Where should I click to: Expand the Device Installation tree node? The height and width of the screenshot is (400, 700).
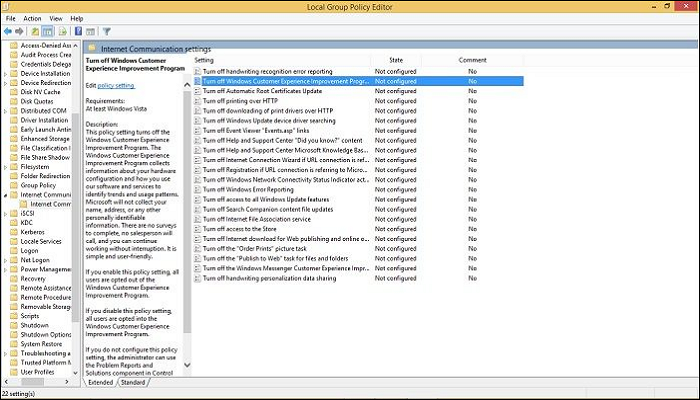[5, 74]
